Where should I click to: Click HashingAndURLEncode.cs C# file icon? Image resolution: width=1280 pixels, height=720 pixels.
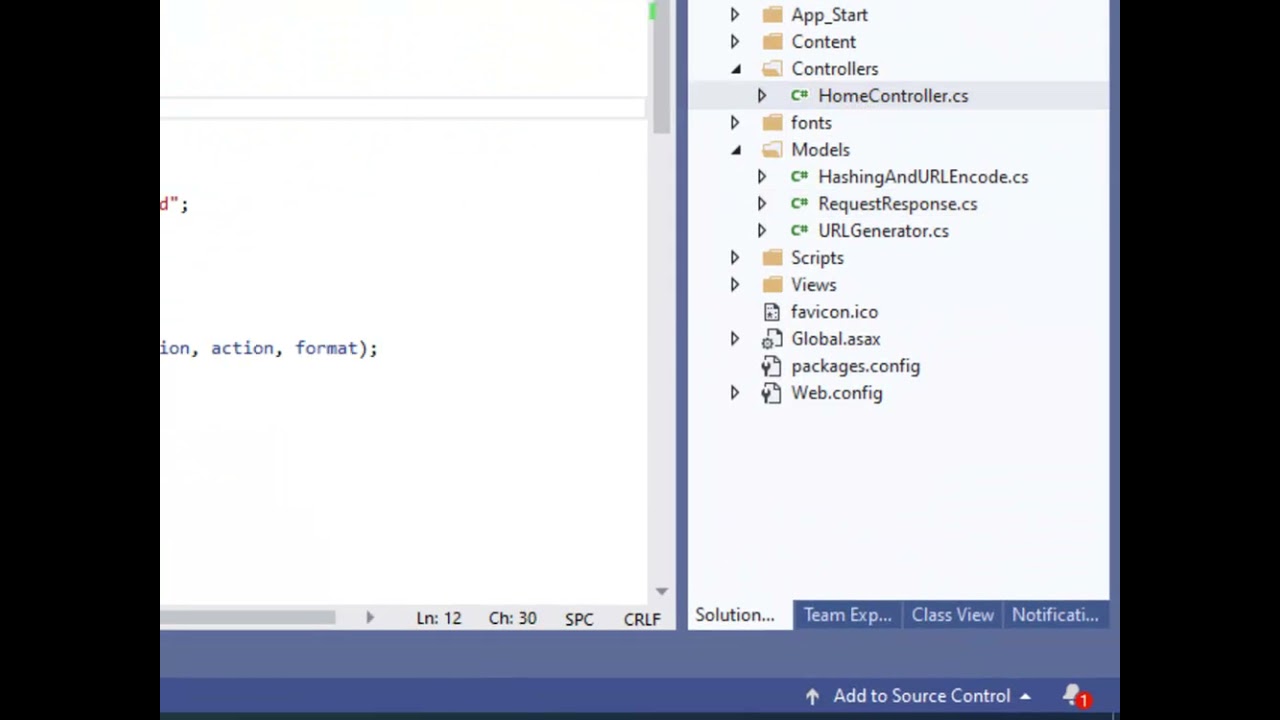(799, 177)
